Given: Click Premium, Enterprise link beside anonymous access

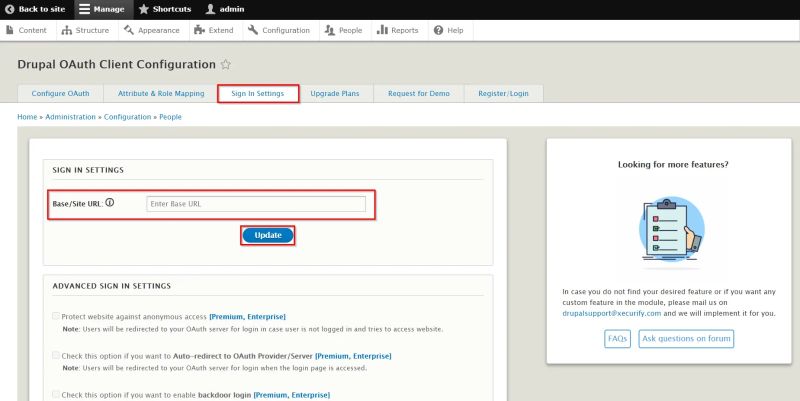Looking at the screenshot, I should click(247, 317).
